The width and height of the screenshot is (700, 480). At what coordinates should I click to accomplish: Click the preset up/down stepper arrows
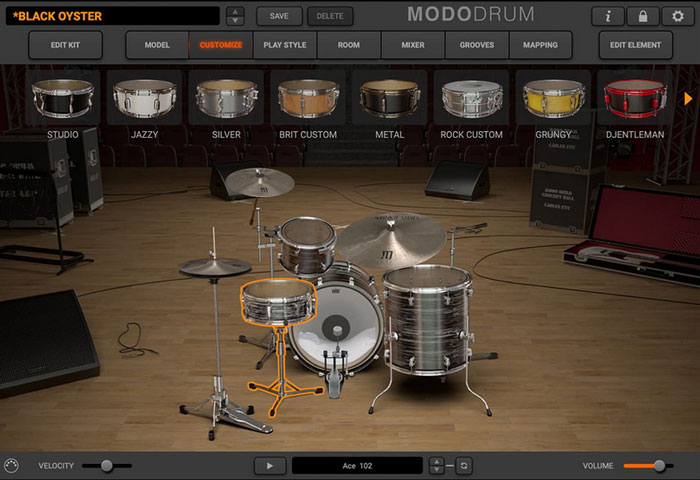[x=235, y=16]
